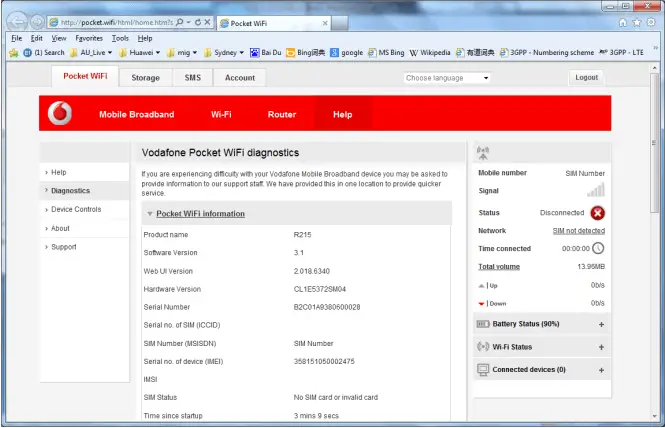The image size is (665, 428).
Task: Open the (1) Search bookmark
Action: [44, 53]
